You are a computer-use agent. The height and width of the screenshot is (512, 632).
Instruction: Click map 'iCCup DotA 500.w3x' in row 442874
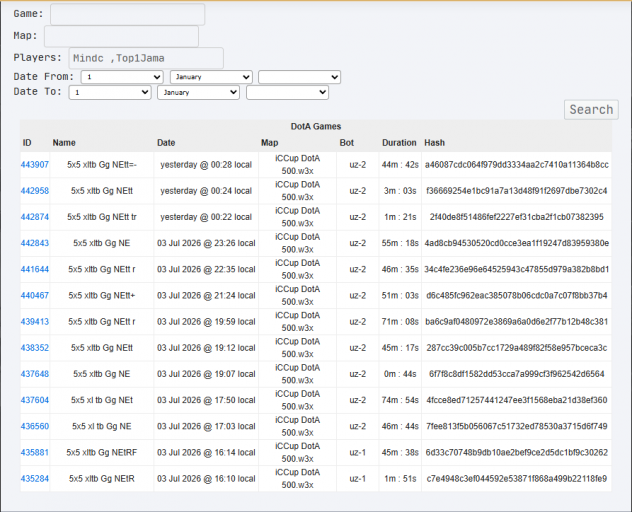[297, 217]
